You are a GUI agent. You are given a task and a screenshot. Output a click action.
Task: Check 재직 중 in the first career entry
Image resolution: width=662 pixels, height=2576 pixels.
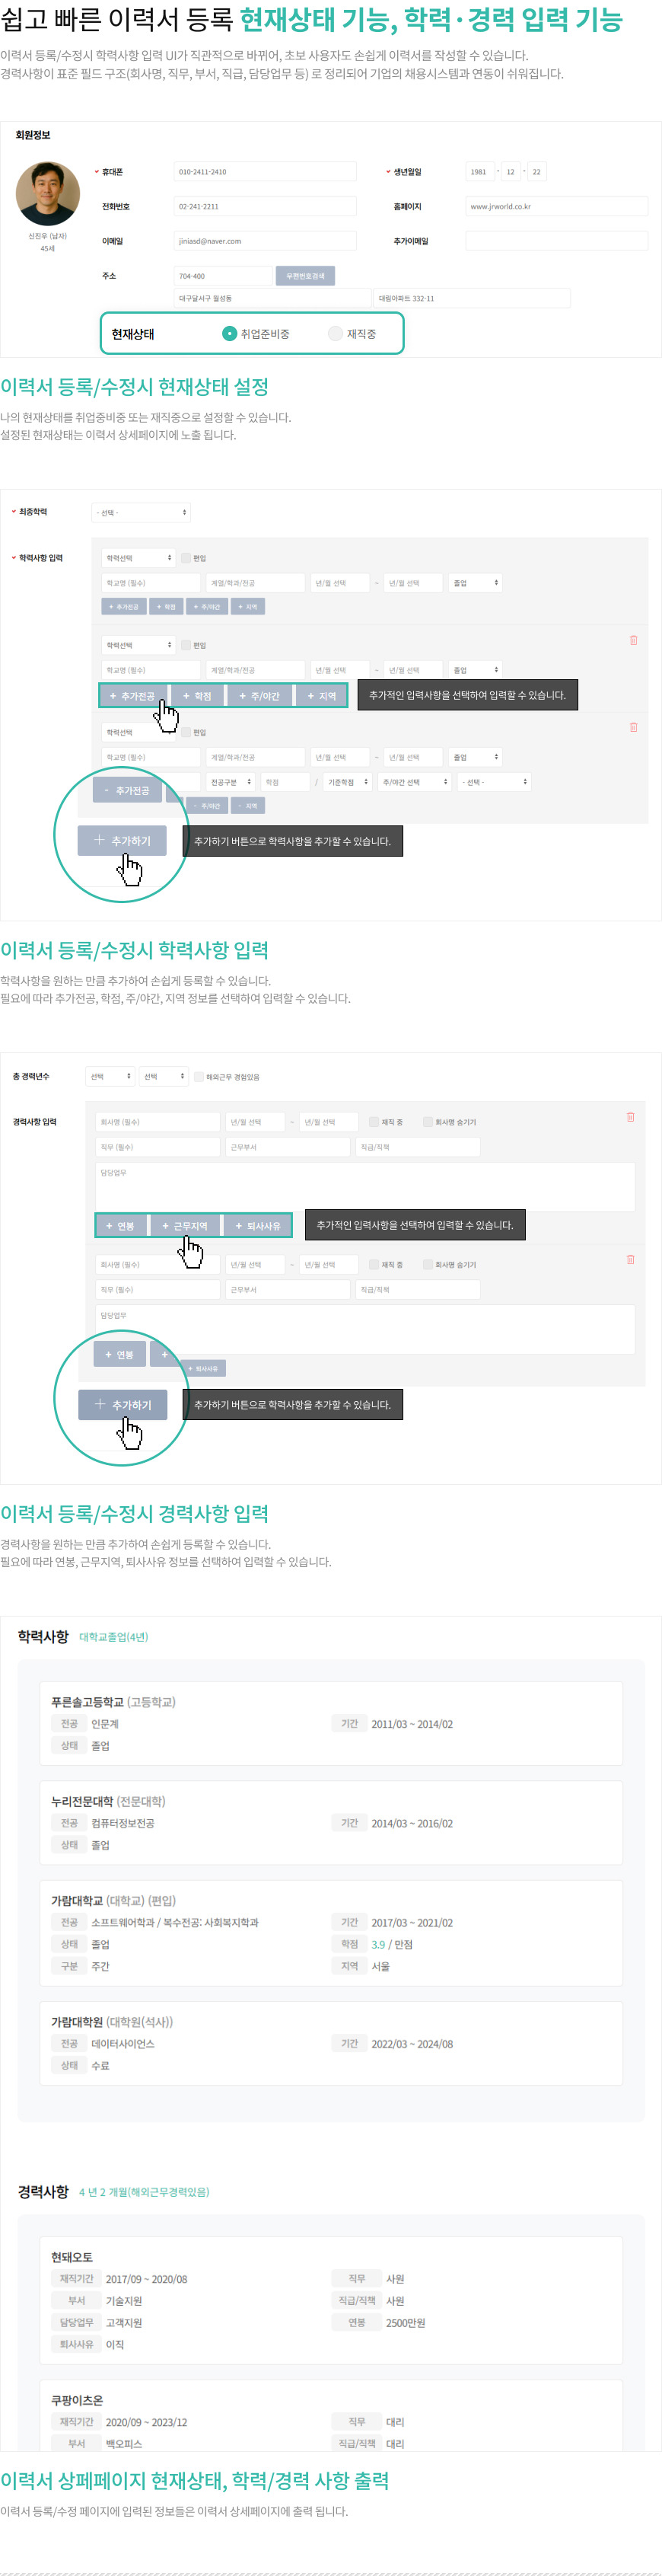(374, 1122)
